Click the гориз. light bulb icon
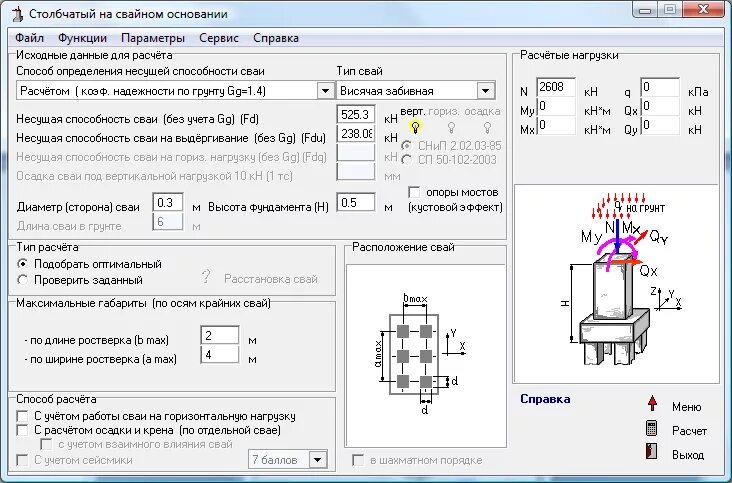The width and height of the screenshot is (732, 483). coord(451,127)
